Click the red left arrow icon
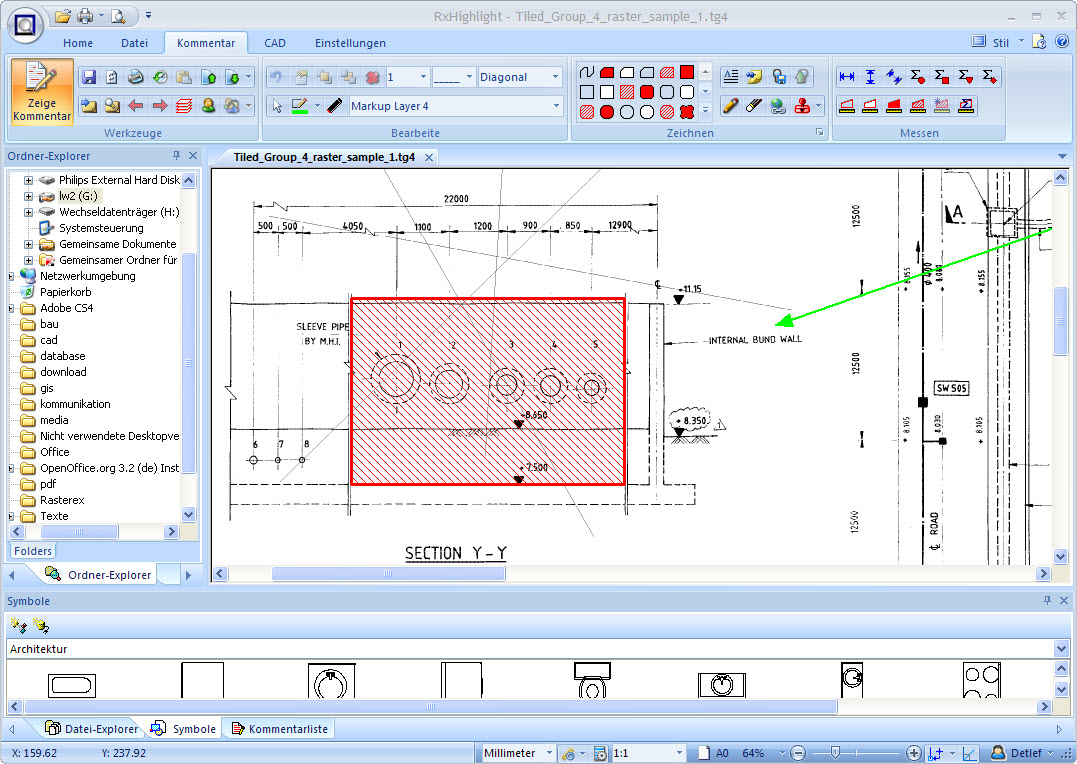This screenshot has height=764, width=1077. tap(135, 105)
